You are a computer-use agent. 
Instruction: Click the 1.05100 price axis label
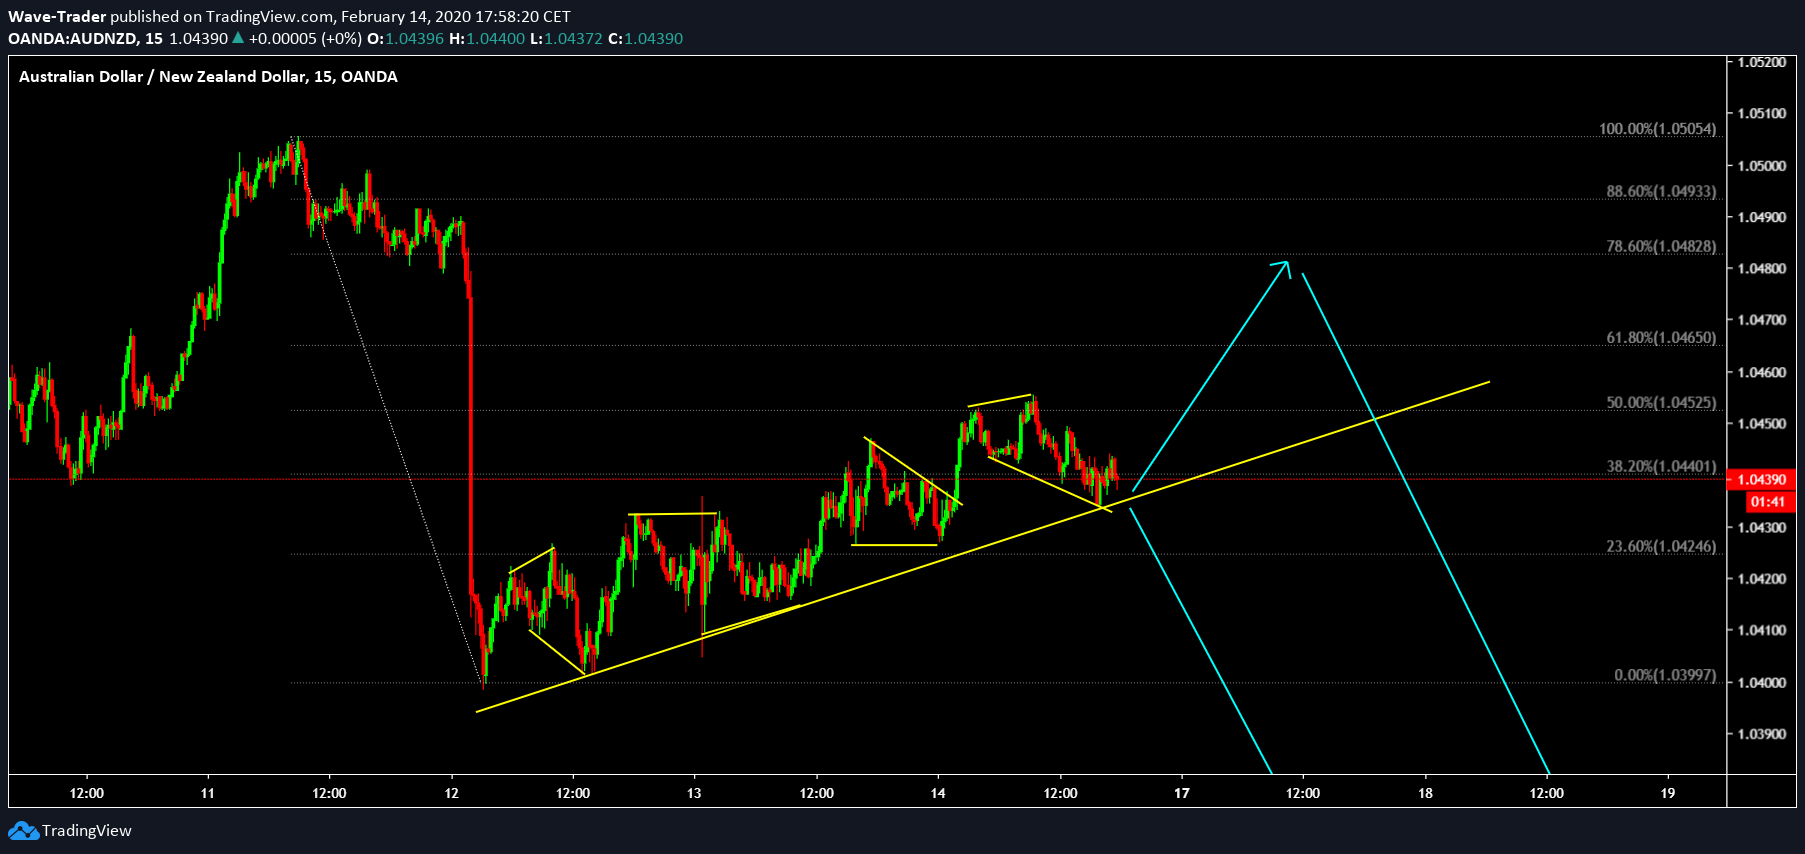(x=1761, y=114)
